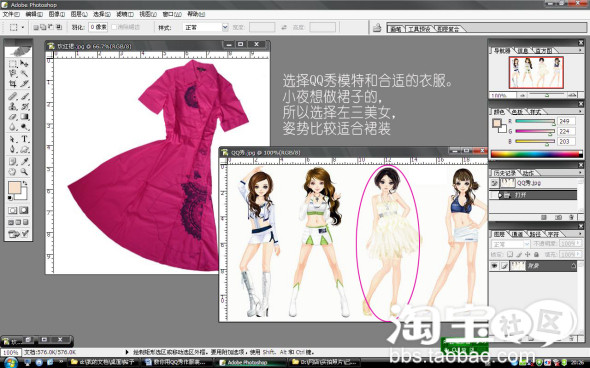
Task: Toggle anti-alias checkbox in options bar
Action: (114, 27)
